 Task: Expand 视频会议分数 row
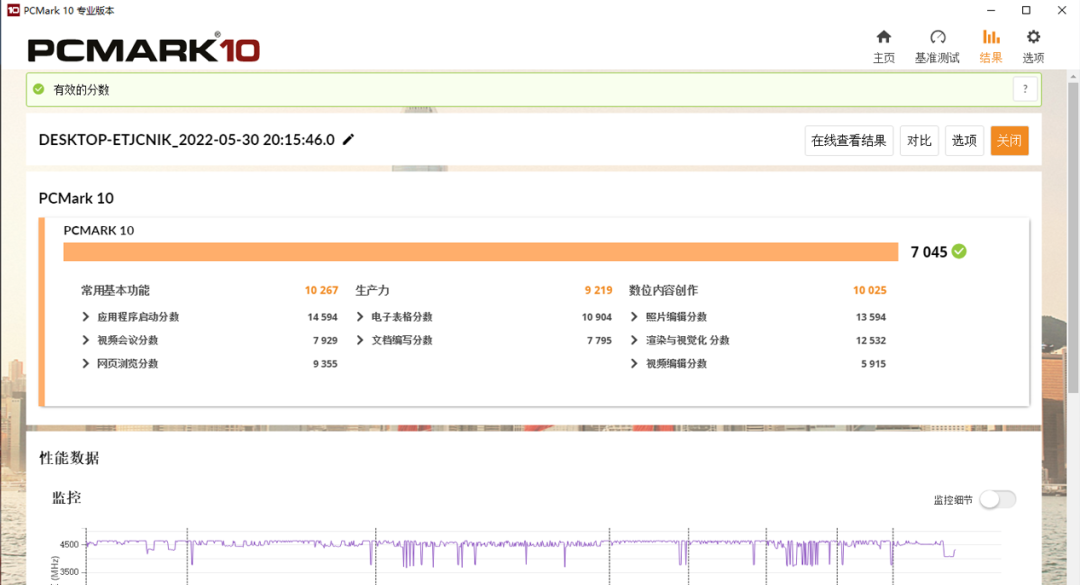[x=85, y=340]
